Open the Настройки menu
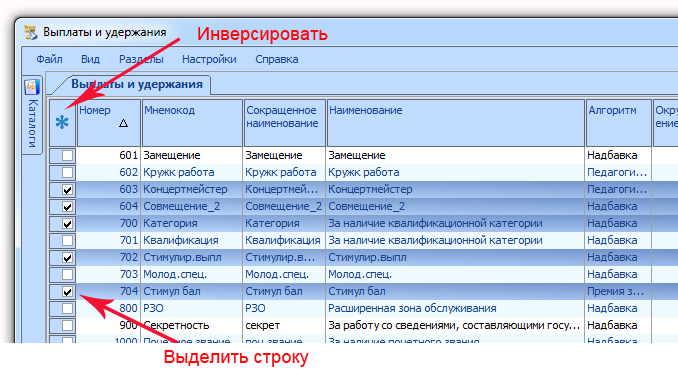678x374 pixels. (x=209, y=59)
